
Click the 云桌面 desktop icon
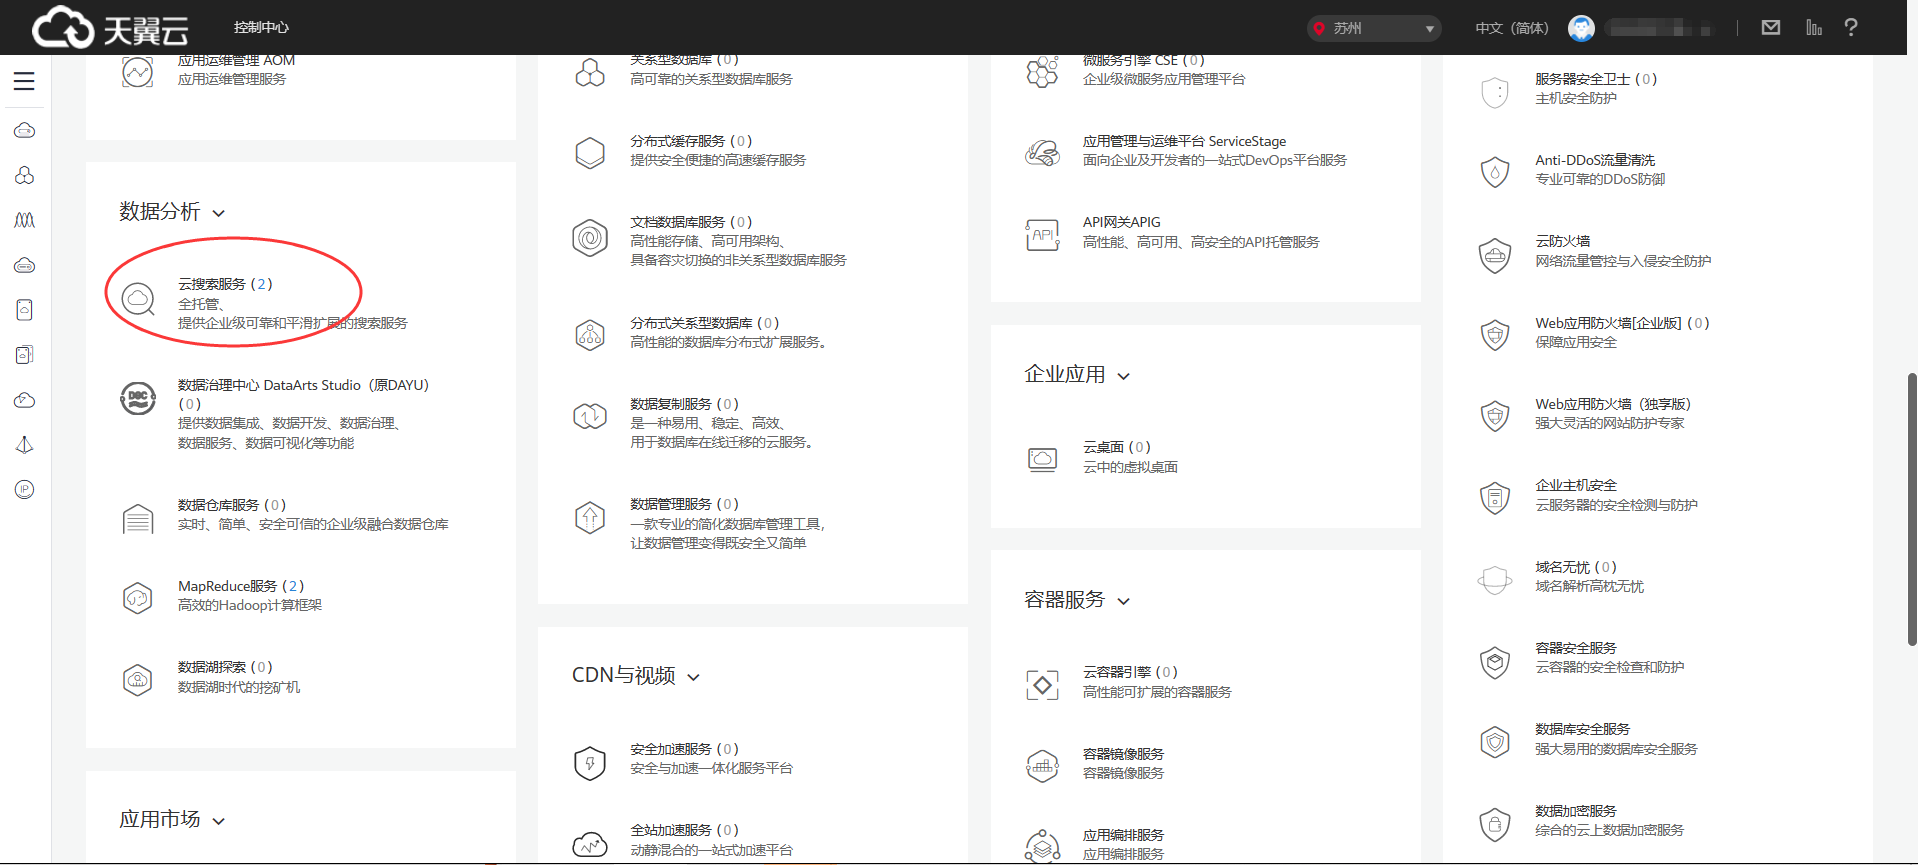point(1042,459)
